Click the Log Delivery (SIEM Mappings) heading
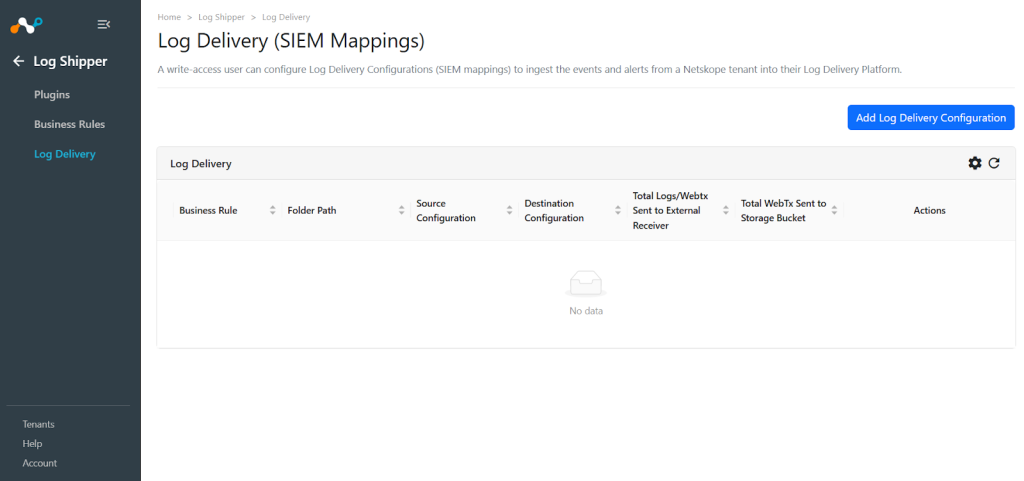The width and height of the screenshot is (1024, 481). pyautogui.click(x=291, y=41)
